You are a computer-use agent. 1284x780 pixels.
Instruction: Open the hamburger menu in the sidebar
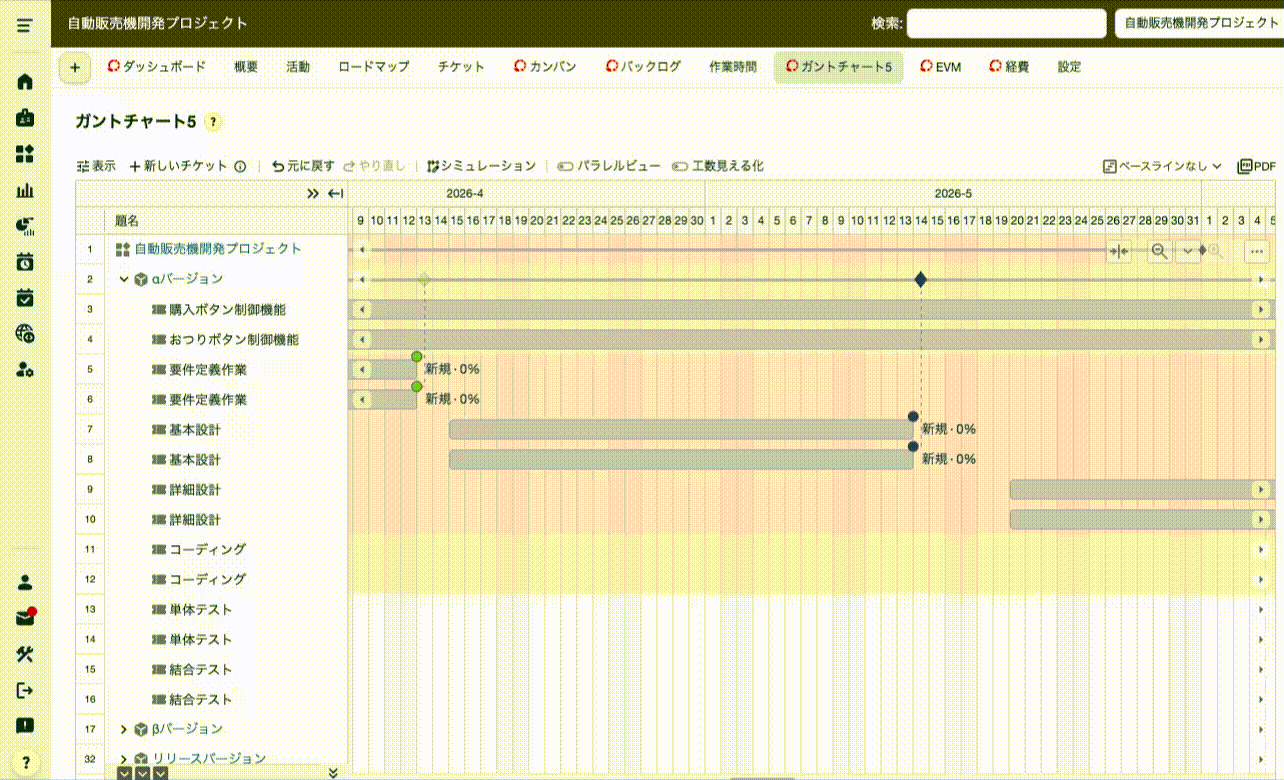tap(25, 24)
